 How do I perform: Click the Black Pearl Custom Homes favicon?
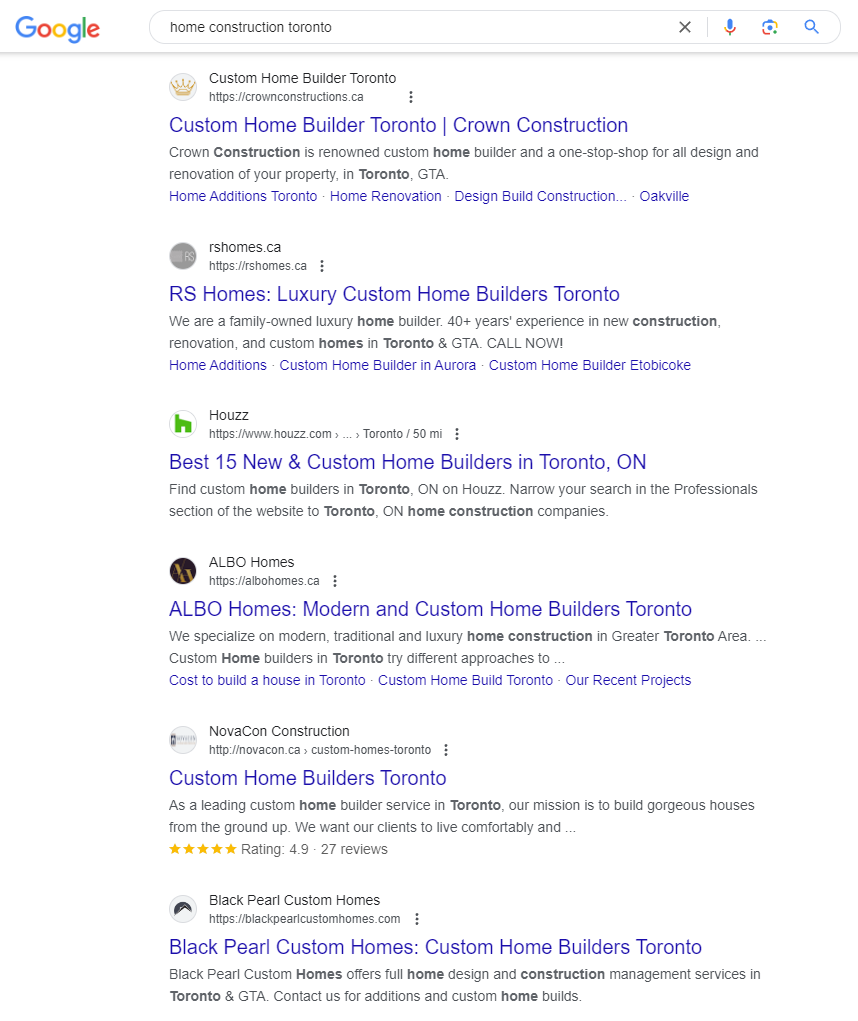(183, 908)
